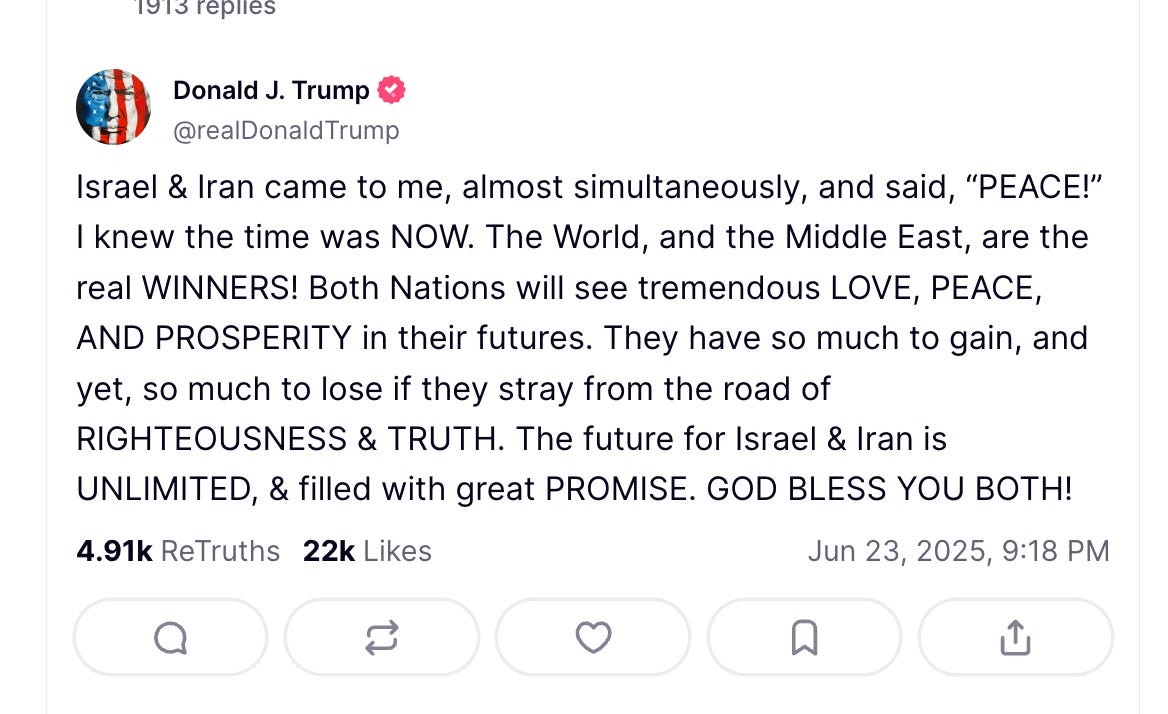1168x714 pixels.
Task: Bookmark this Truth
Action: 804,636
